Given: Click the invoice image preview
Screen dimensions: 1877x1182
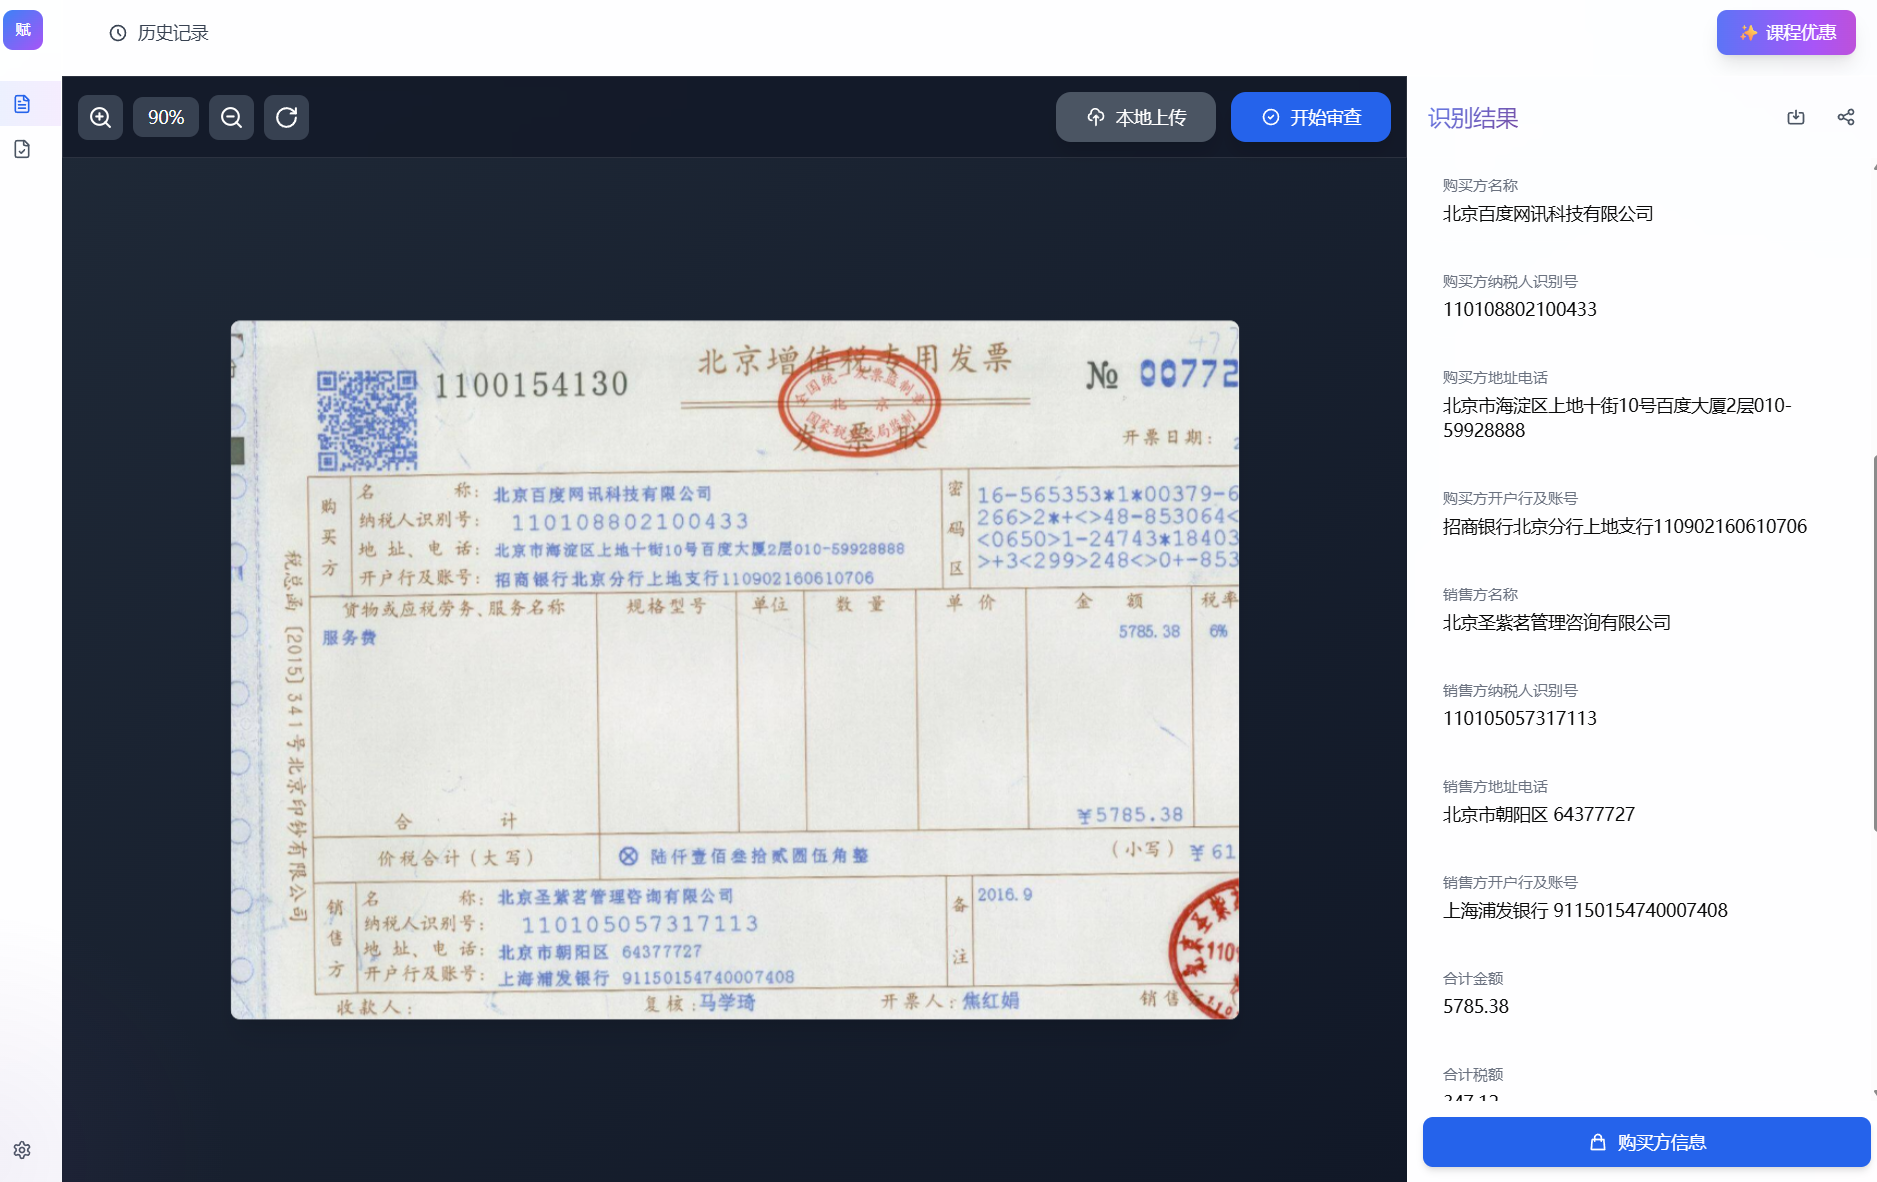Looking at the screenshot, I should click(x=735, y=670).
